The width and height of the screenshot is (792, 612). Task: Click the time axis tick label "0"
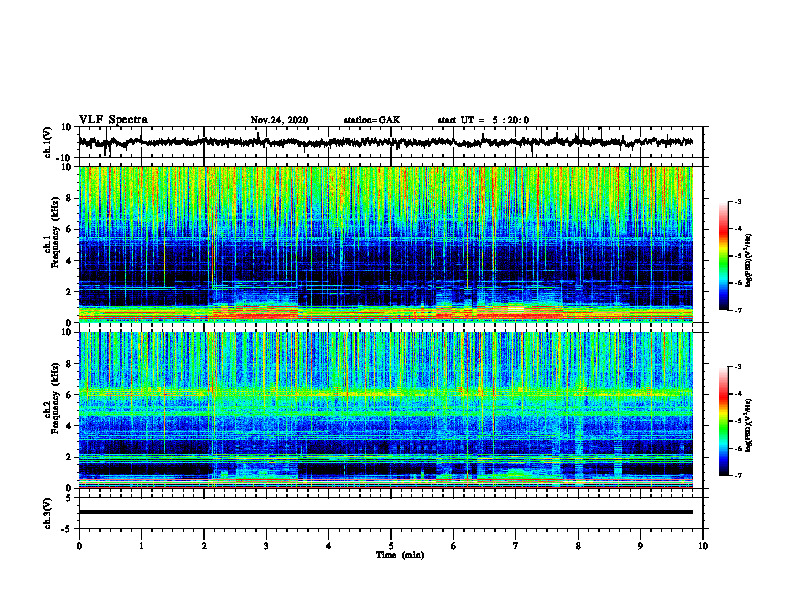79,546
